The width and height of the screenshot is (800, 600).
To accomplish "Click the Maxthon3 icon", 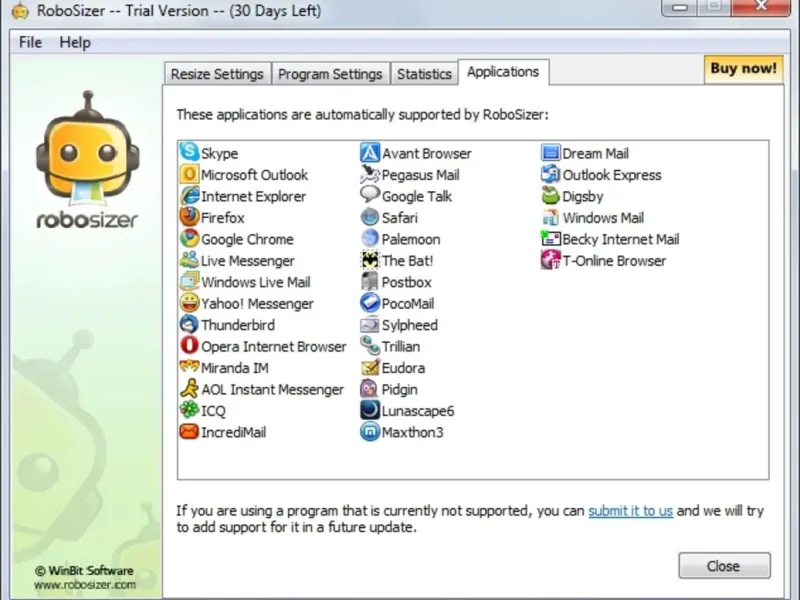I will point(370,431).
